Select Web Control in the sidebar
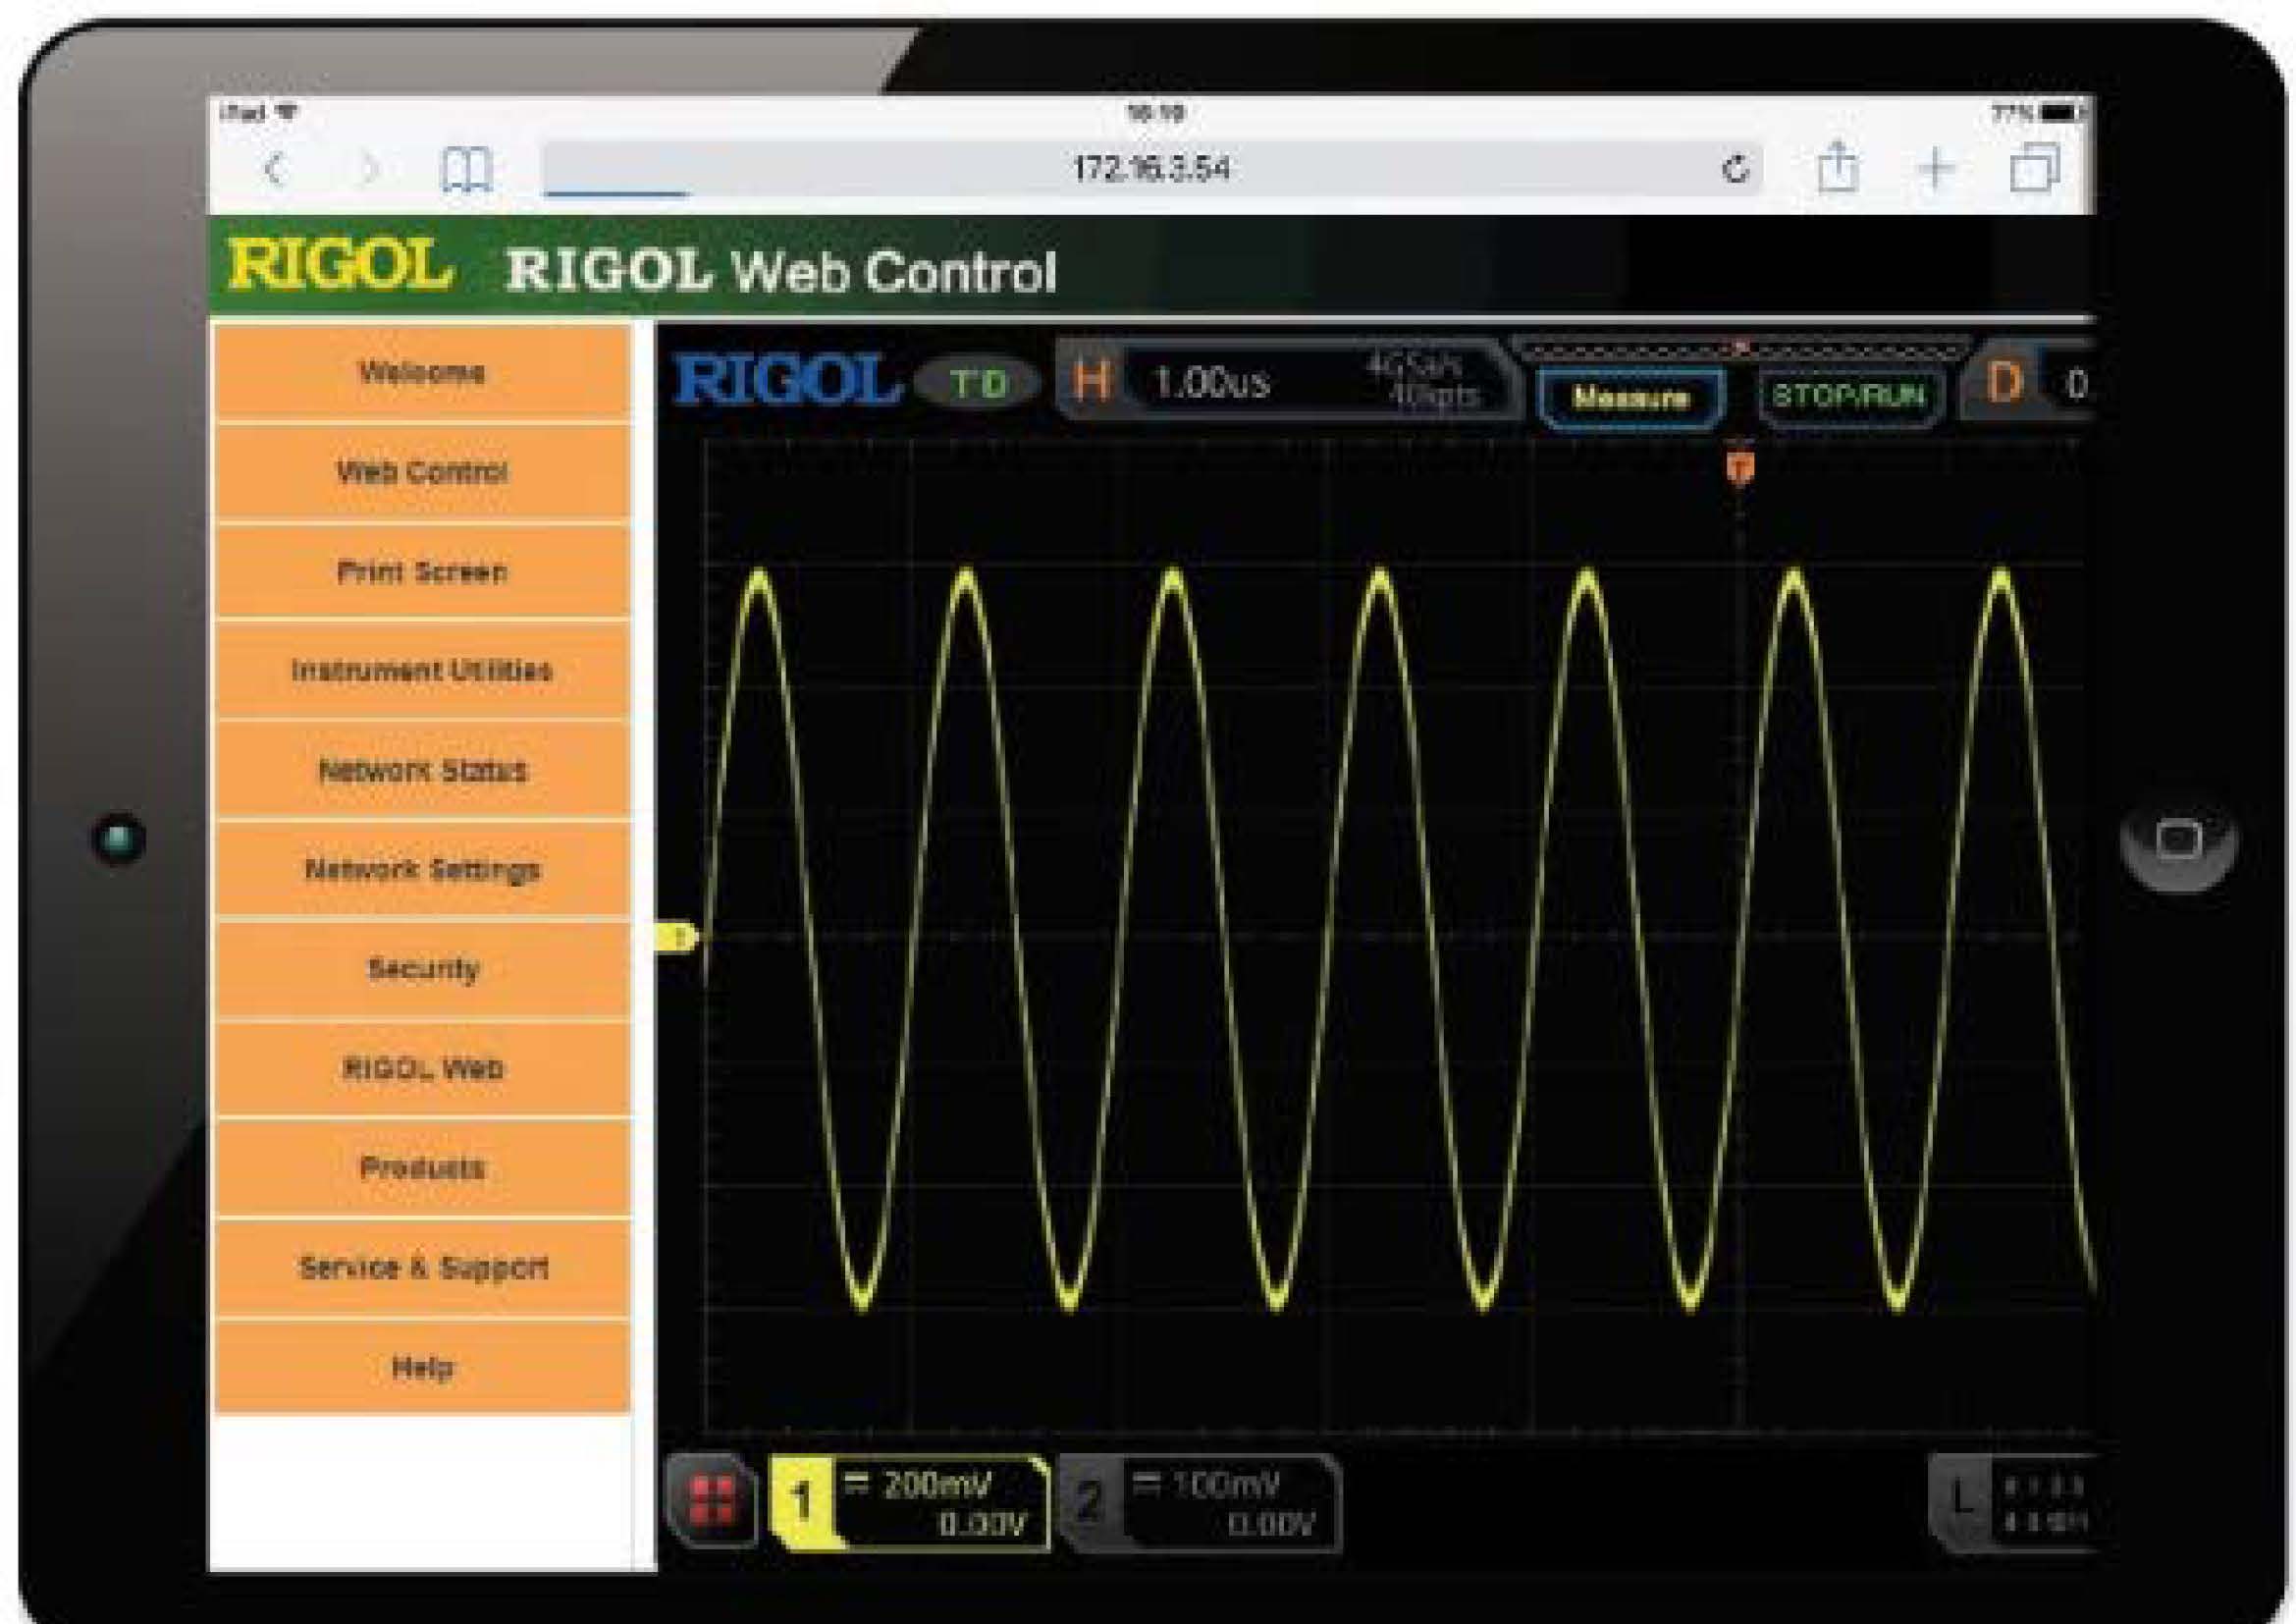Screen dimensions: 2296x1624 [x=422, y=471]
